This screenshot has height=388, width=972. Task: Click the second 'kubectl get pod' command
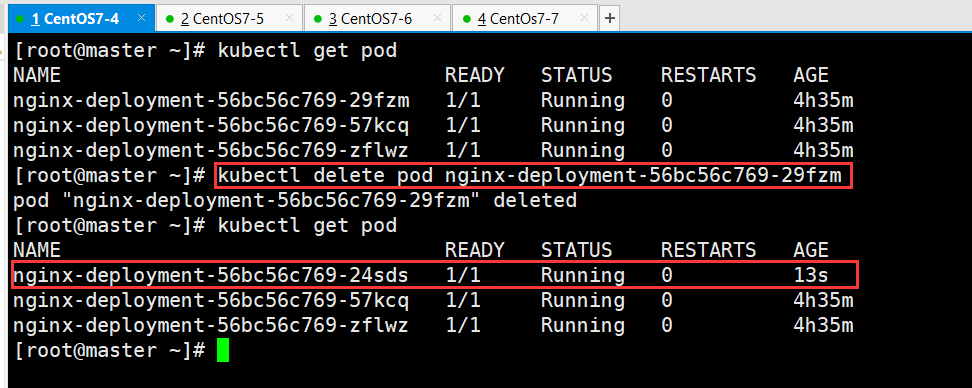click(x=307, y=225)
